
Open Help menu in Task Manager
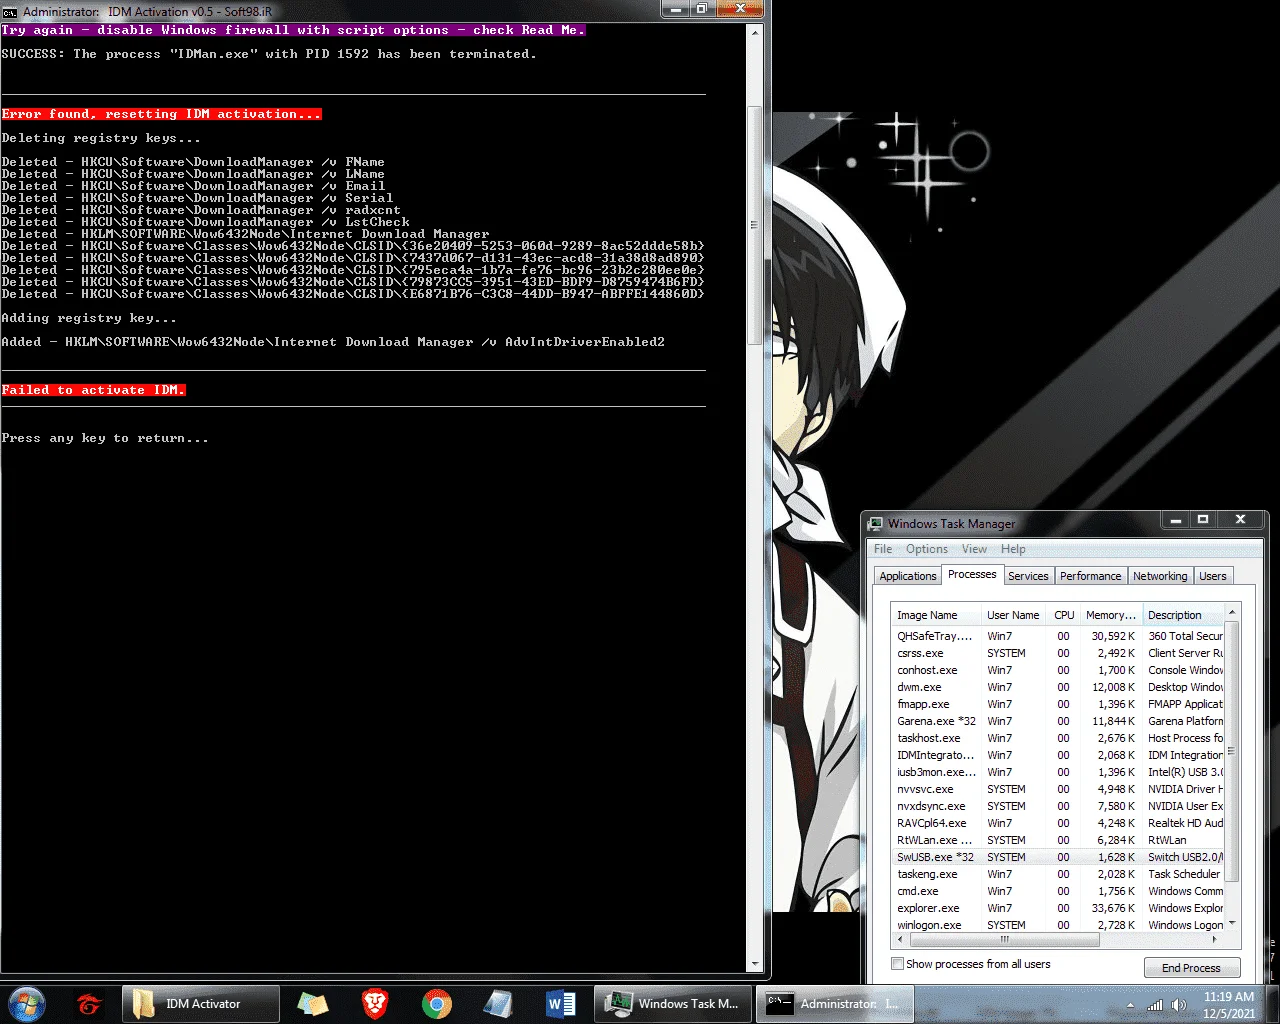(1013, 549)
